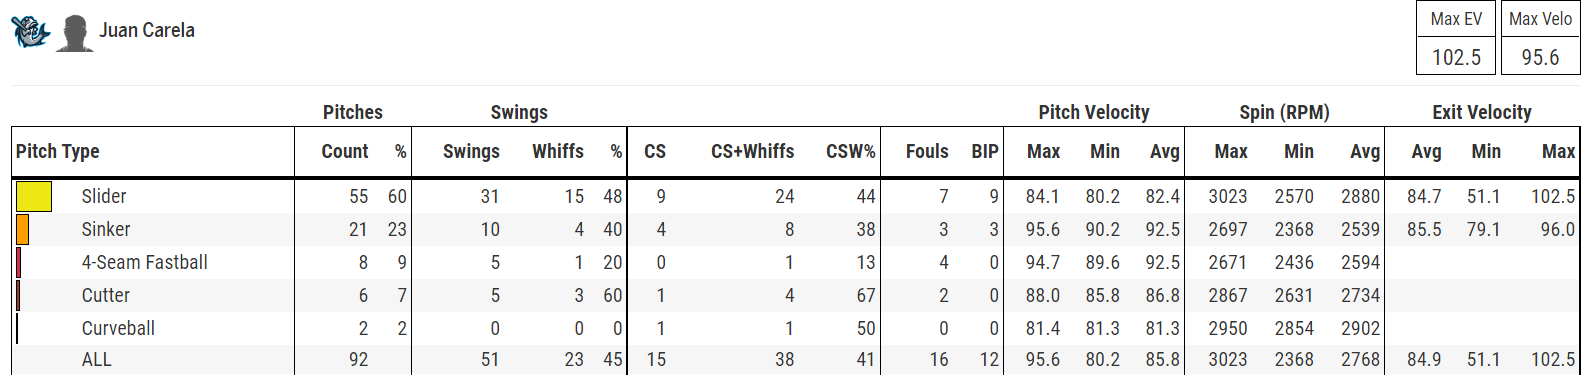Open the Juan Carela player name link
The height and width of the screenshot is (381, 1588).
click(147, 30)
